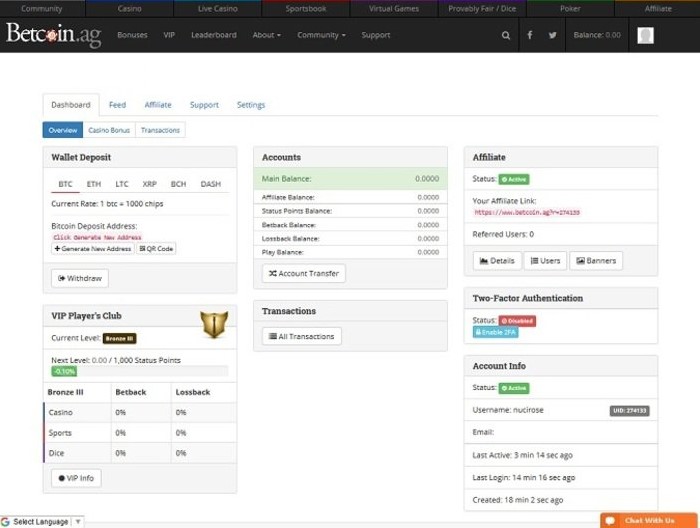The width and height of the screenshot is (700, 528).
Task: Show the deposit QR Code
Action: click(156, 249)
